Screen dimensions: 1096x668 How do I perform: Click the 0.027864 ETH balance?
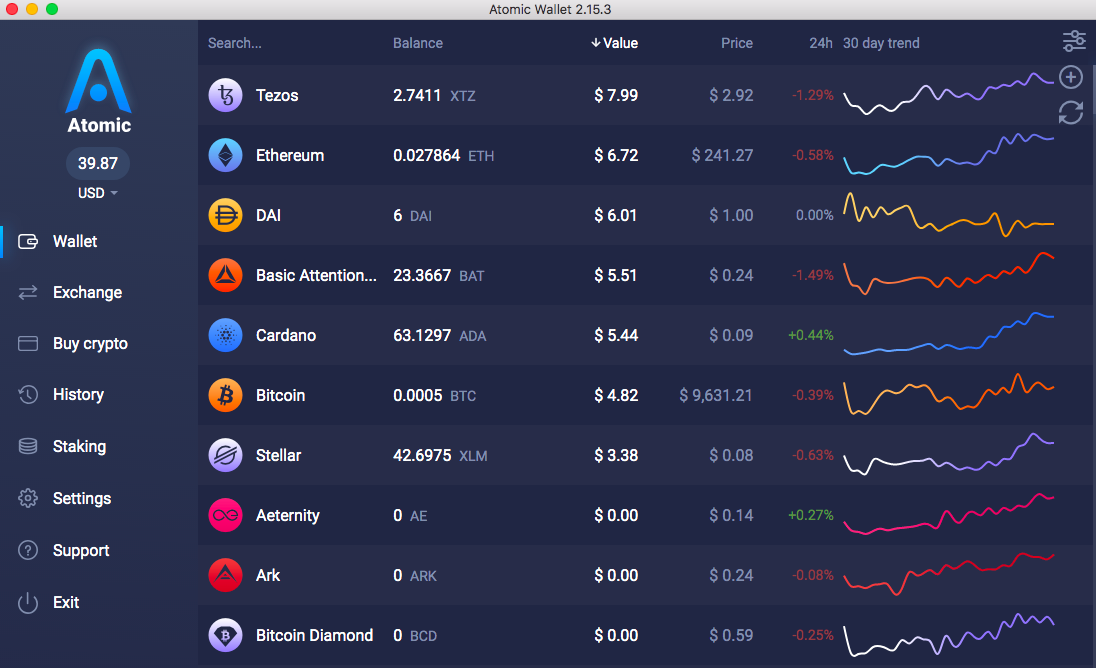tap(443, 156)
